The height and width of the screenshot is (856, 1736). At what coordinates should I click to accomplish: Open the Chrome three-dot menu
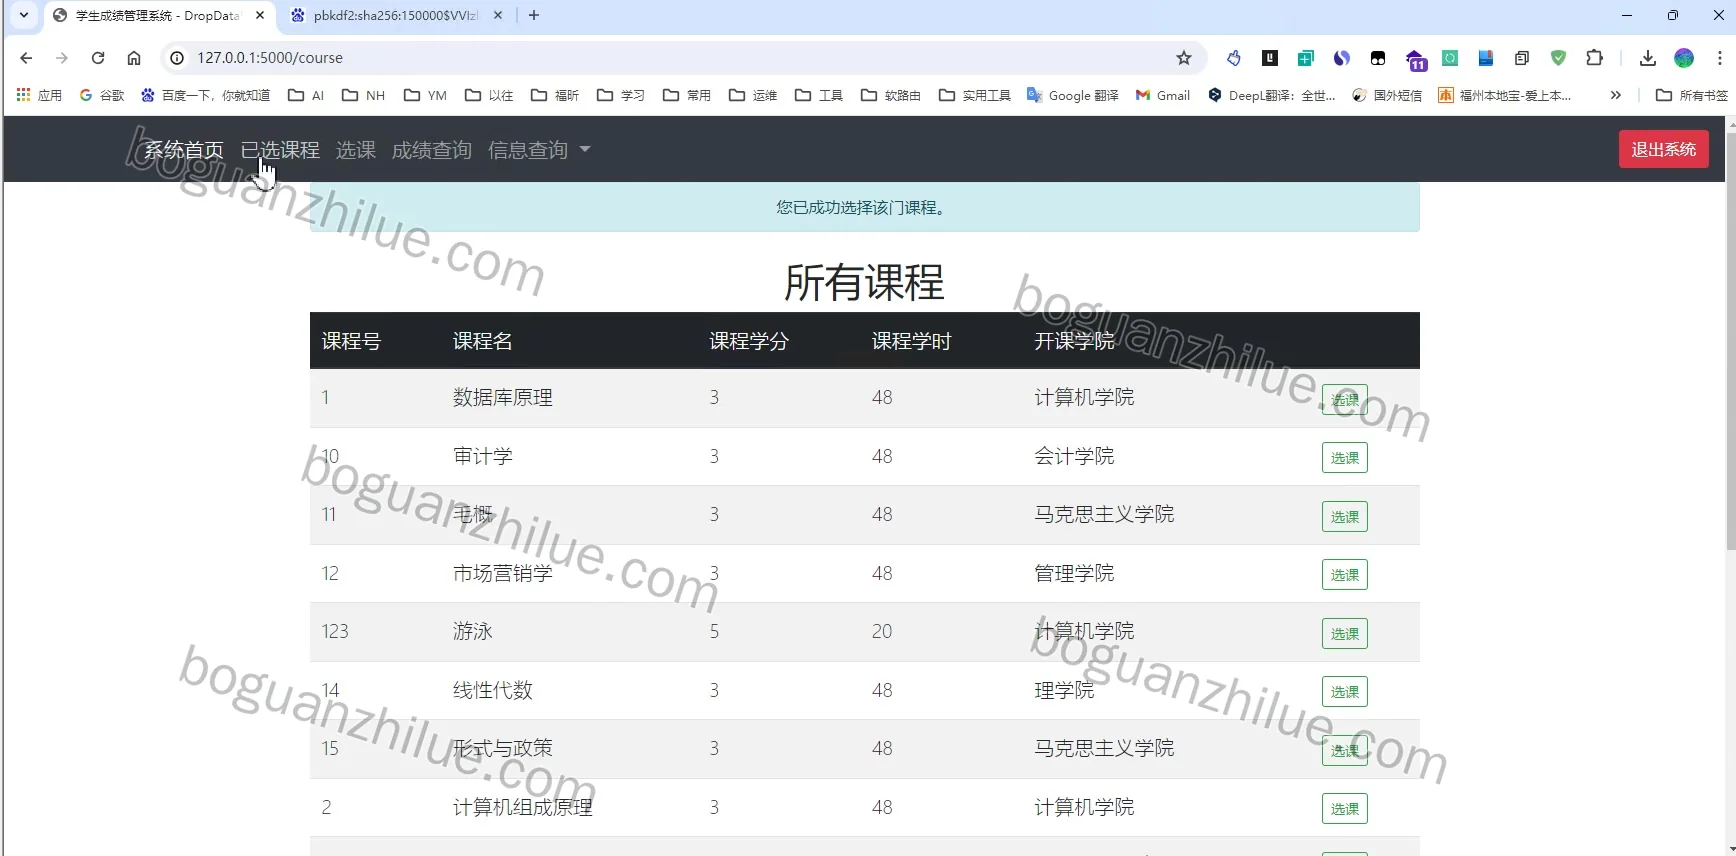pos(1720,58)
